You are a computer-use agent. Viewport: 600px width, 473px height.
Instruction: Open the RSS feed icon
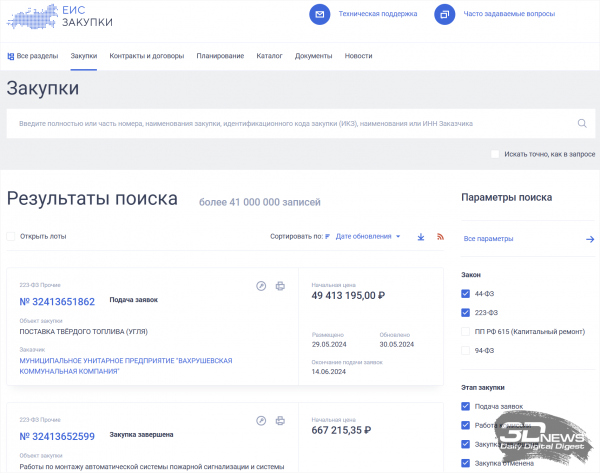pyautogui.click(x=440, y=237)
